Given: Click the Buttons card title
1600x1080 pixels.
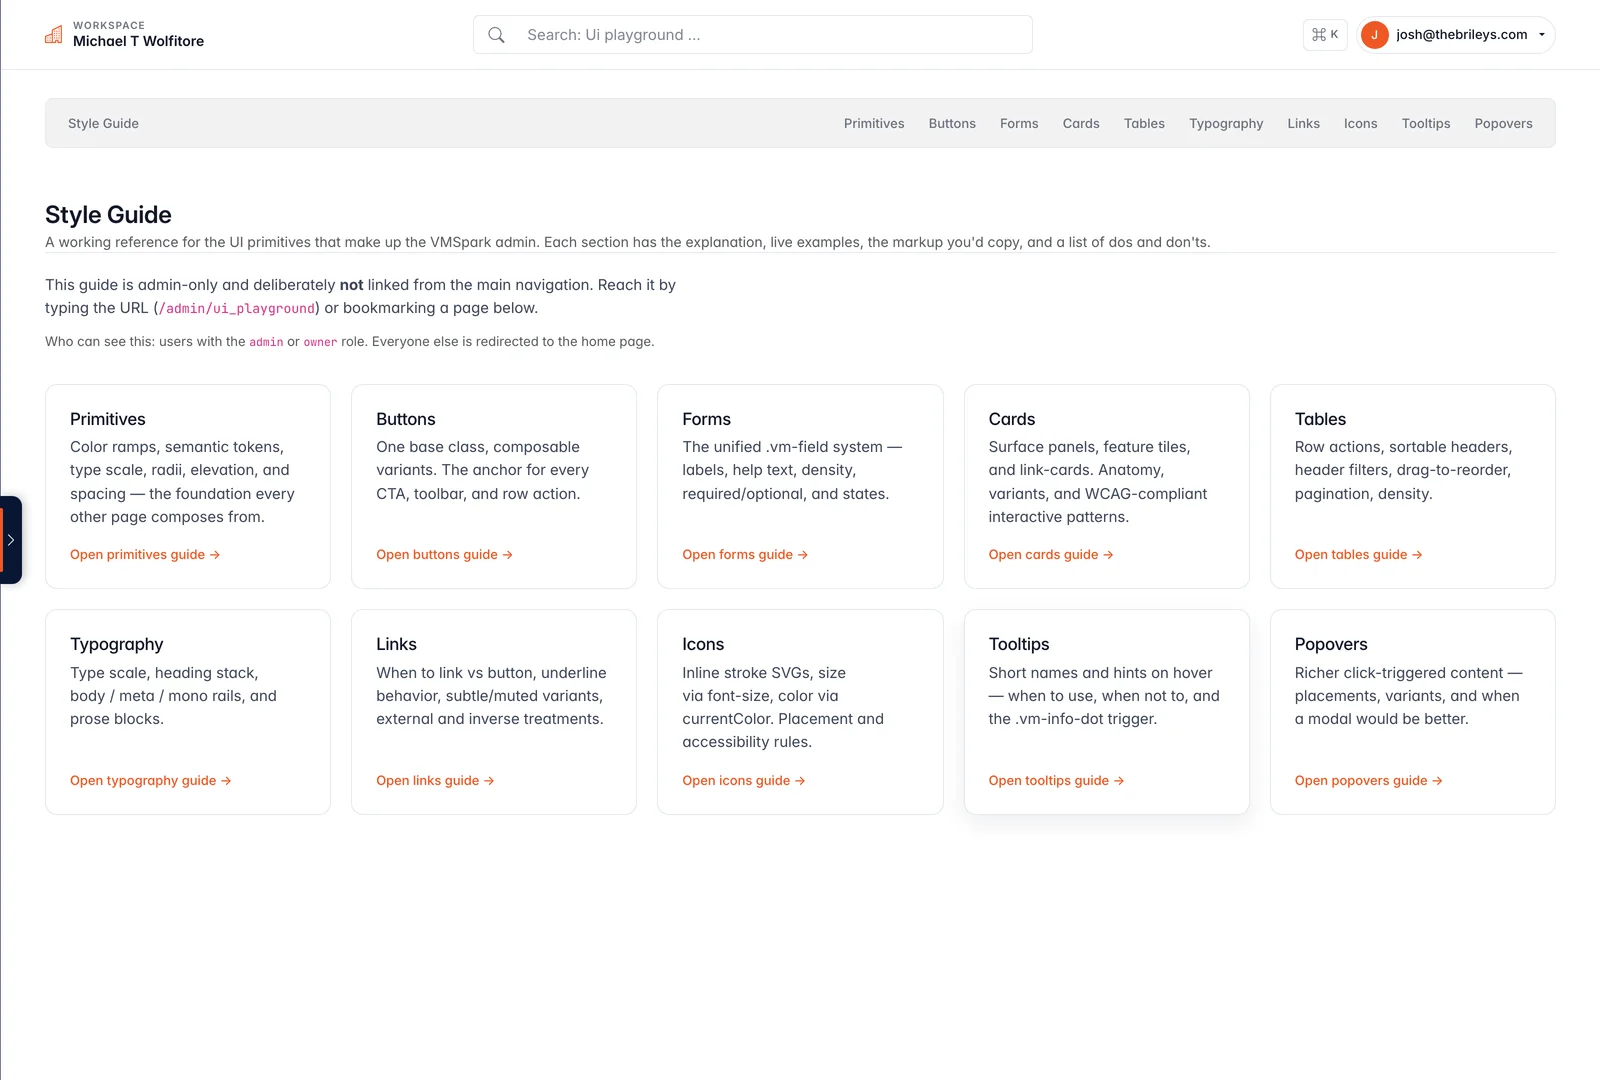Looking at the screenshot, I should [x=406, y=419].
